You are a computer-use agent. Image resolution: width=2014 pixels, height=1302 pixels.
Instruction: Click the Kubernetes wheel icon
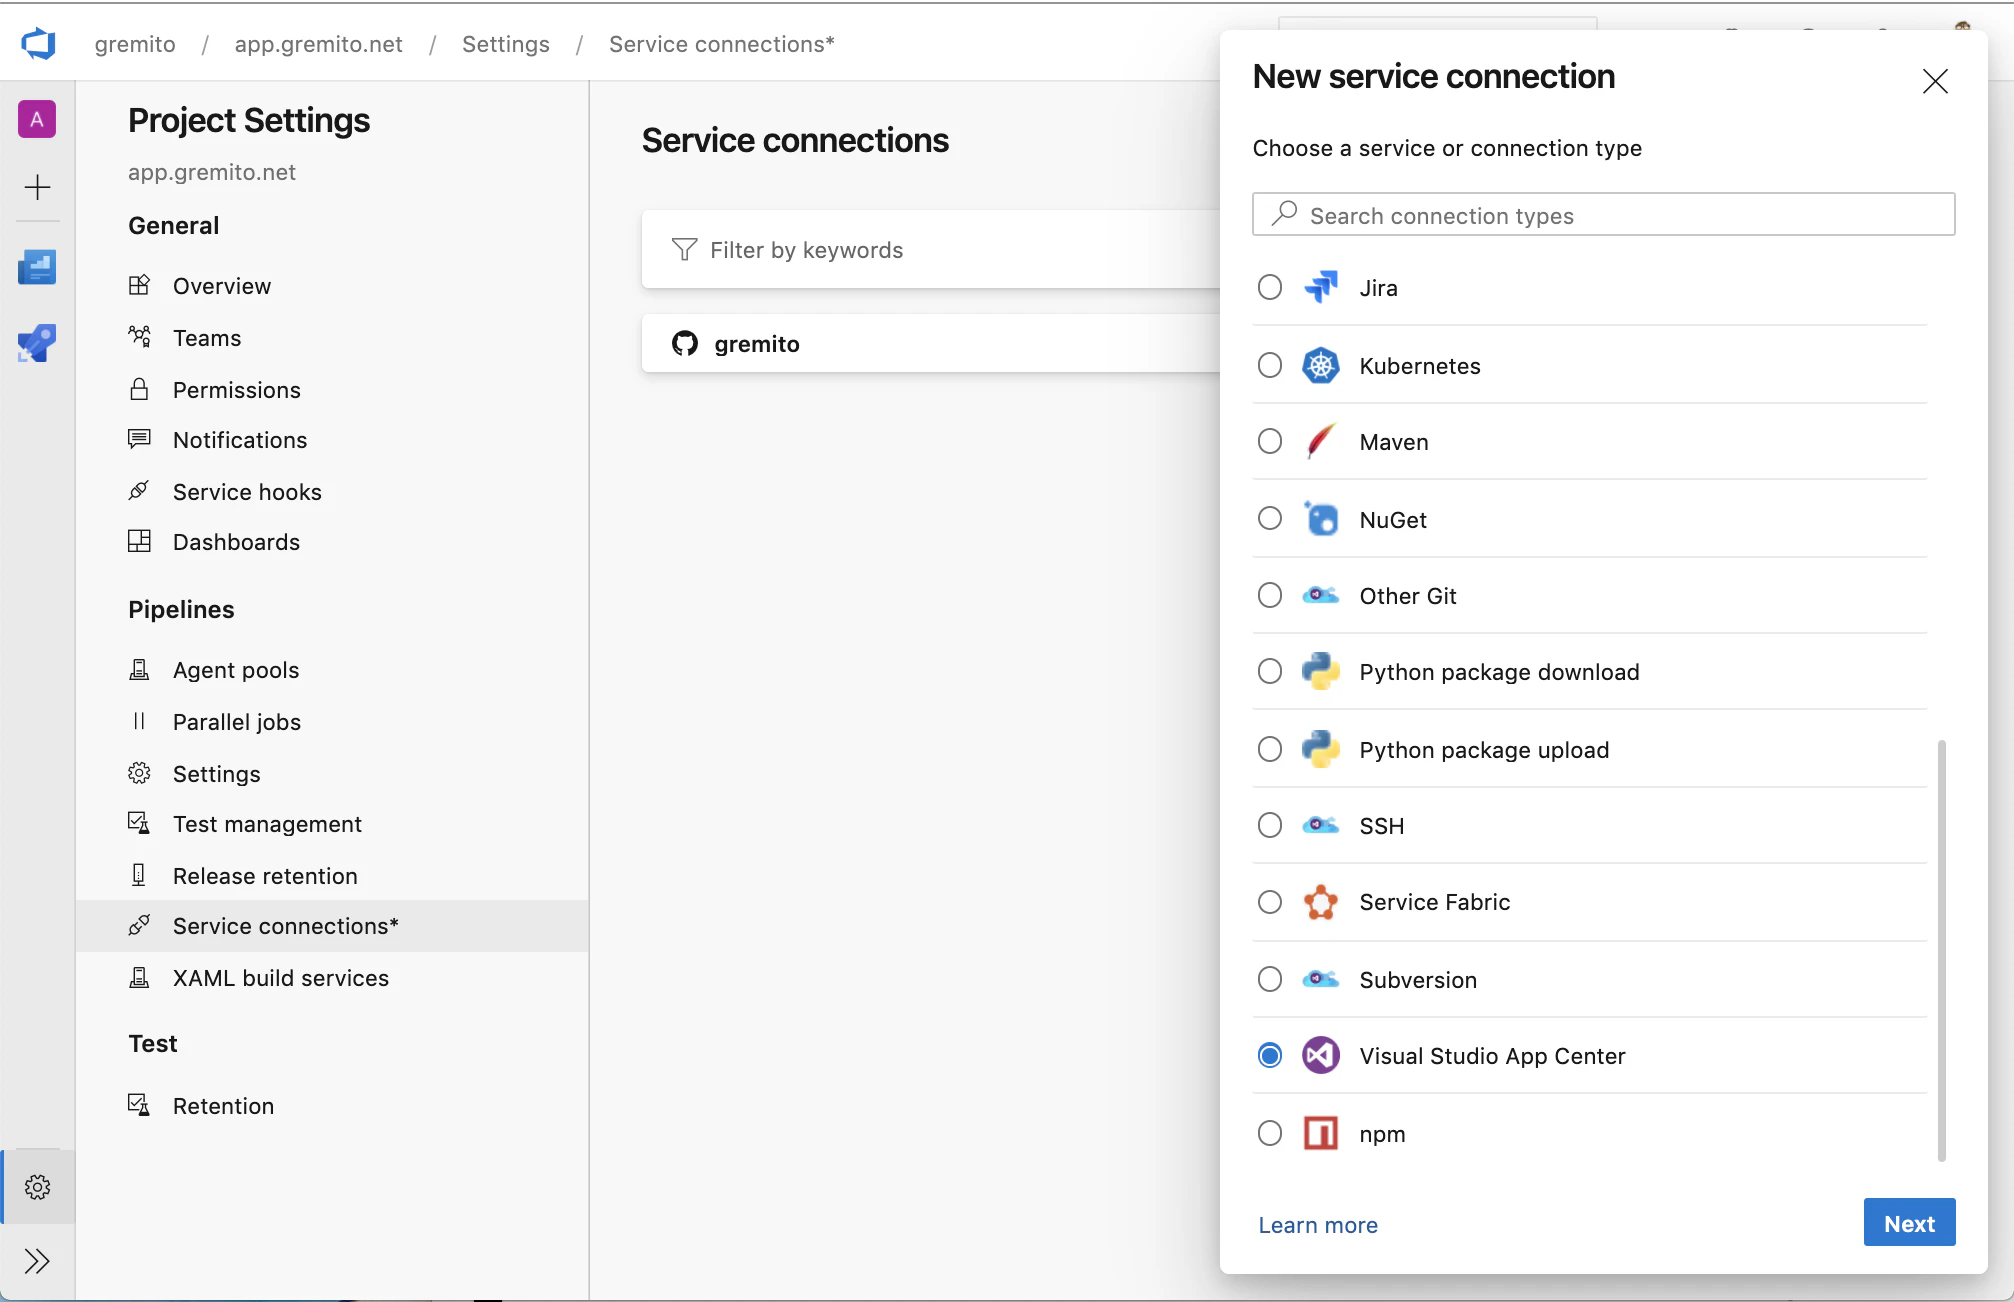pos(1321,365)
